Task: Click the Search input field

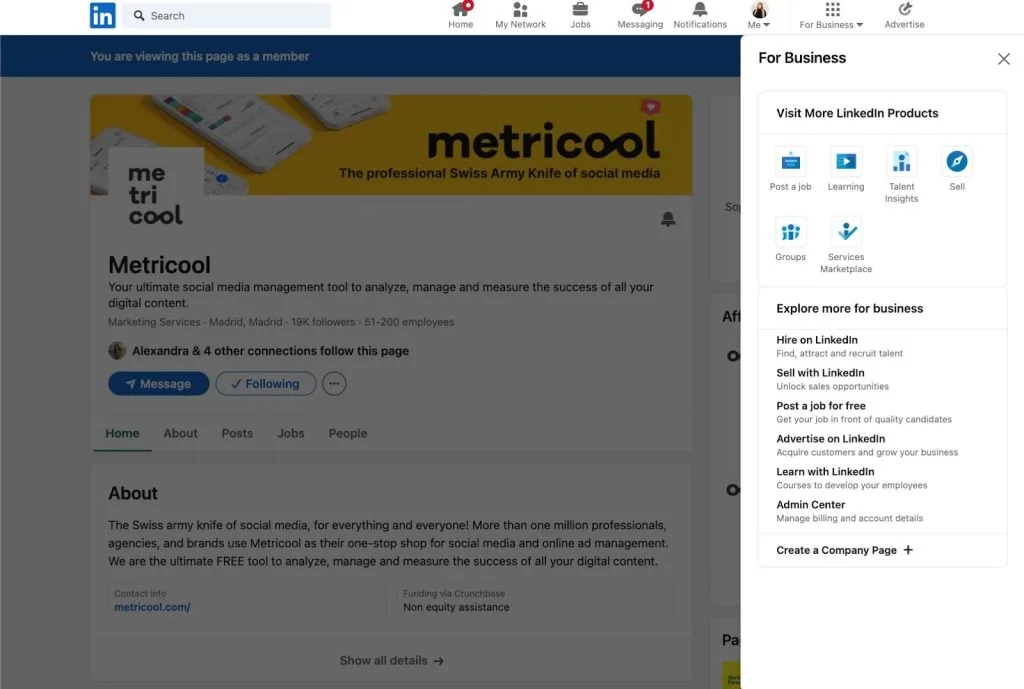Action: pyautogui.click(x=227, y=15)
